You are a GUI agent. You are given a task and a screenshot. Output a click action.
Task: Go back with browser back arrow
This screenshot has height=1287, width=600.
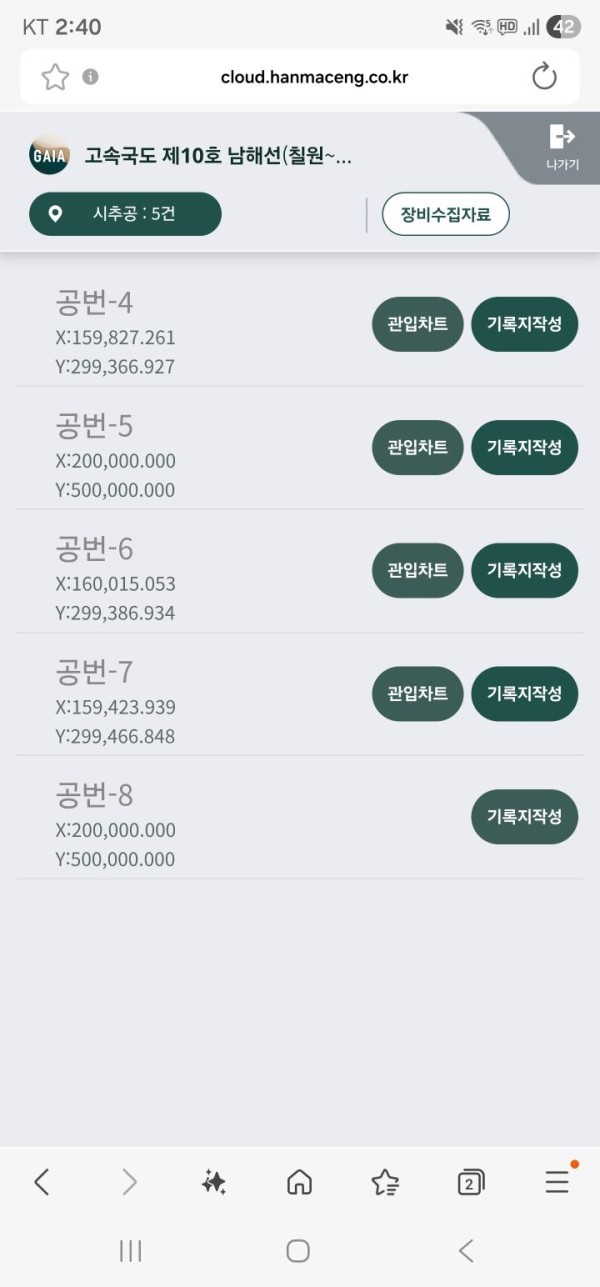click(x=41, y=1182)
